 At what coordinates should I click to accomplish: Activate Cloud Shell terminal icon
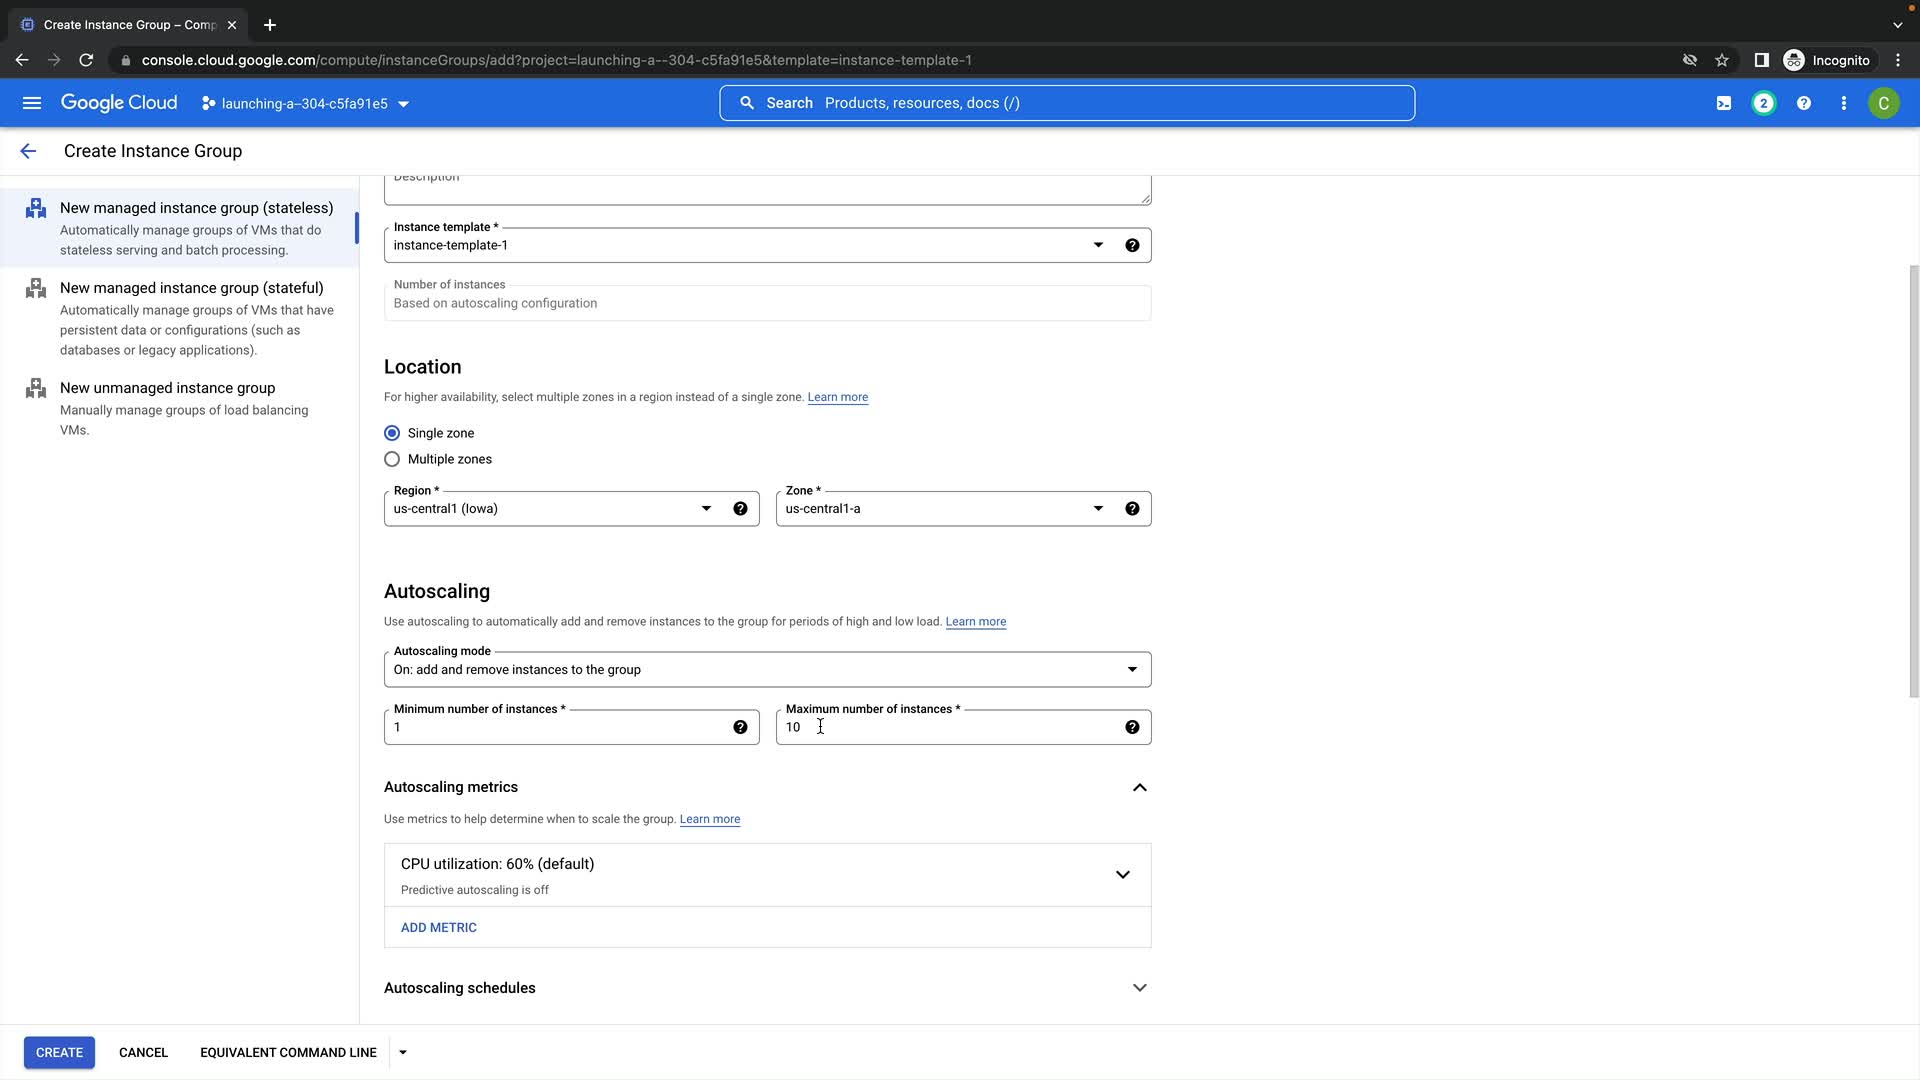[1724, 103]
